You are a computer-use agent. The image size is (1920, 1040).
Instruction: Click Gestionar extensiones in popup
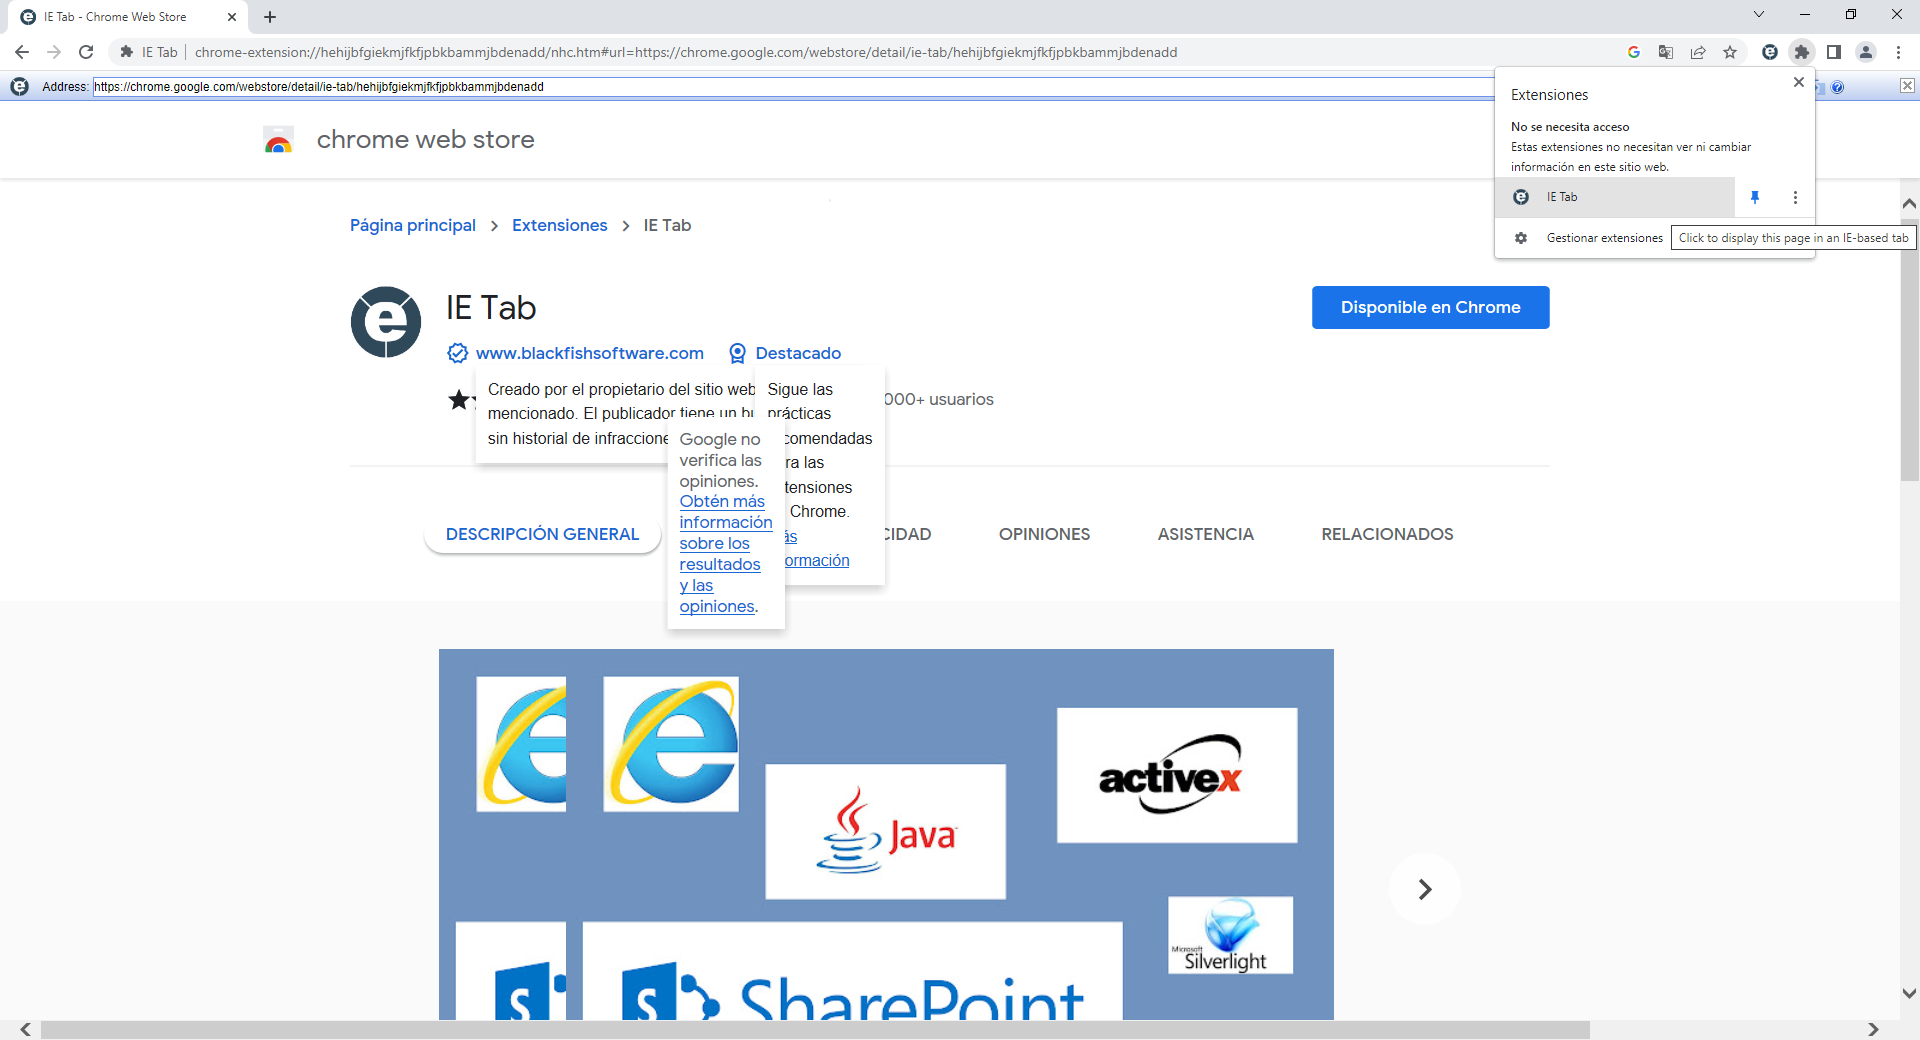pos(1604,238)
